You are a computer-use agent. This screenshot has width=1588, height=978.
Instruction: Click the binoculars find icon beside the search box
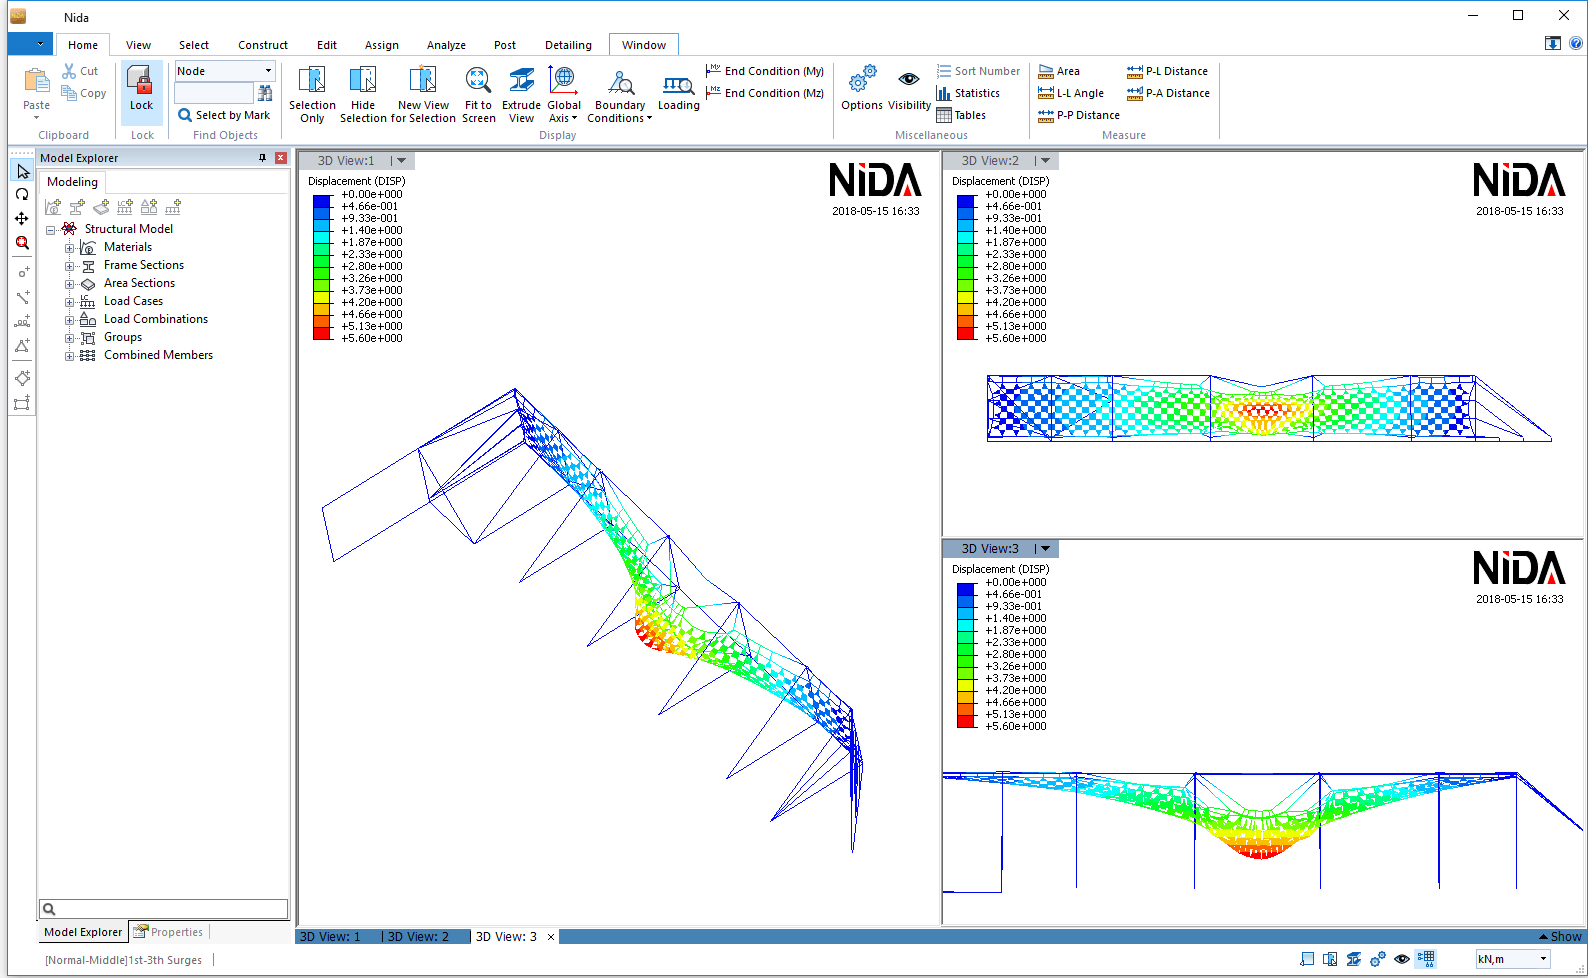pos(265,93)
